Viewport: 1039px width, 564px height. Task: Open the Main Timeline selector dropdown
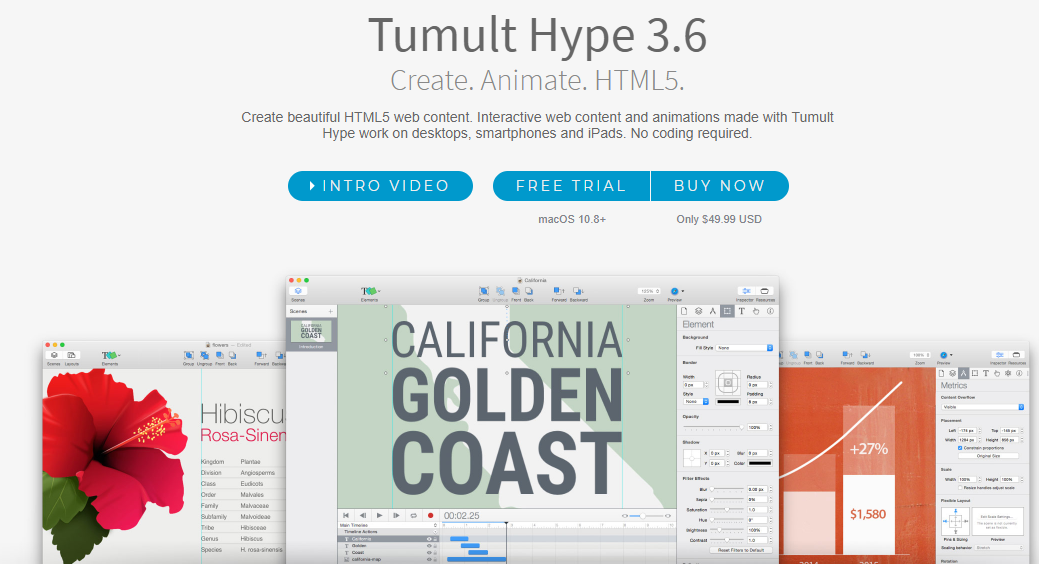coord(388,525)
